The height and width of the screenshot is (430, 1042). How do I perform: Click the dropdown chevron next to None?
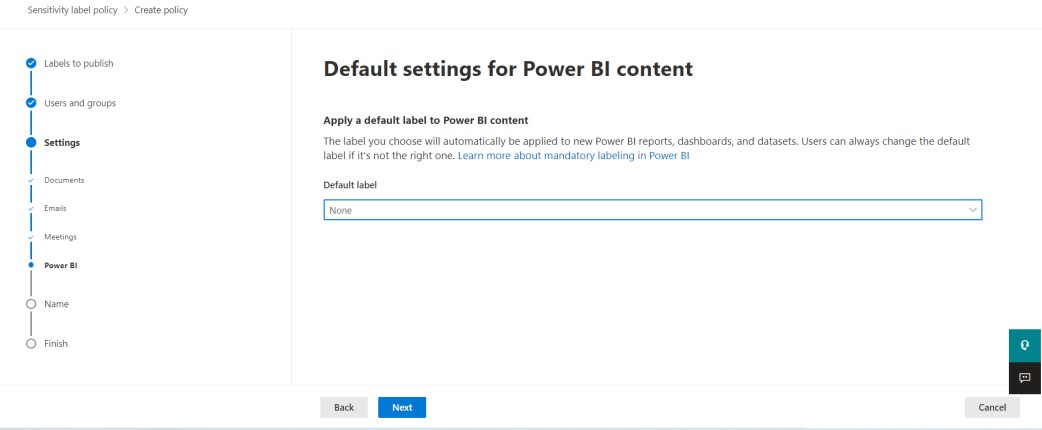coord(973,210)
